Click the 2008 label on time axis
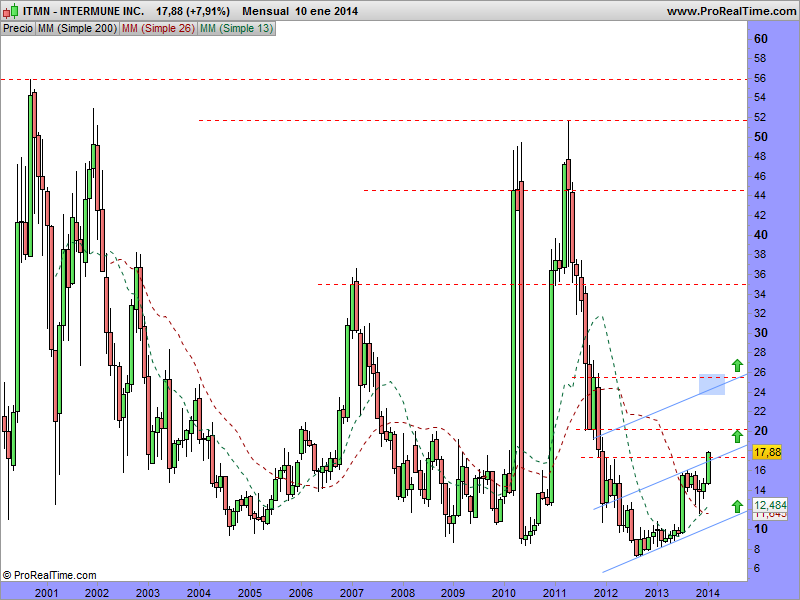 403,593
